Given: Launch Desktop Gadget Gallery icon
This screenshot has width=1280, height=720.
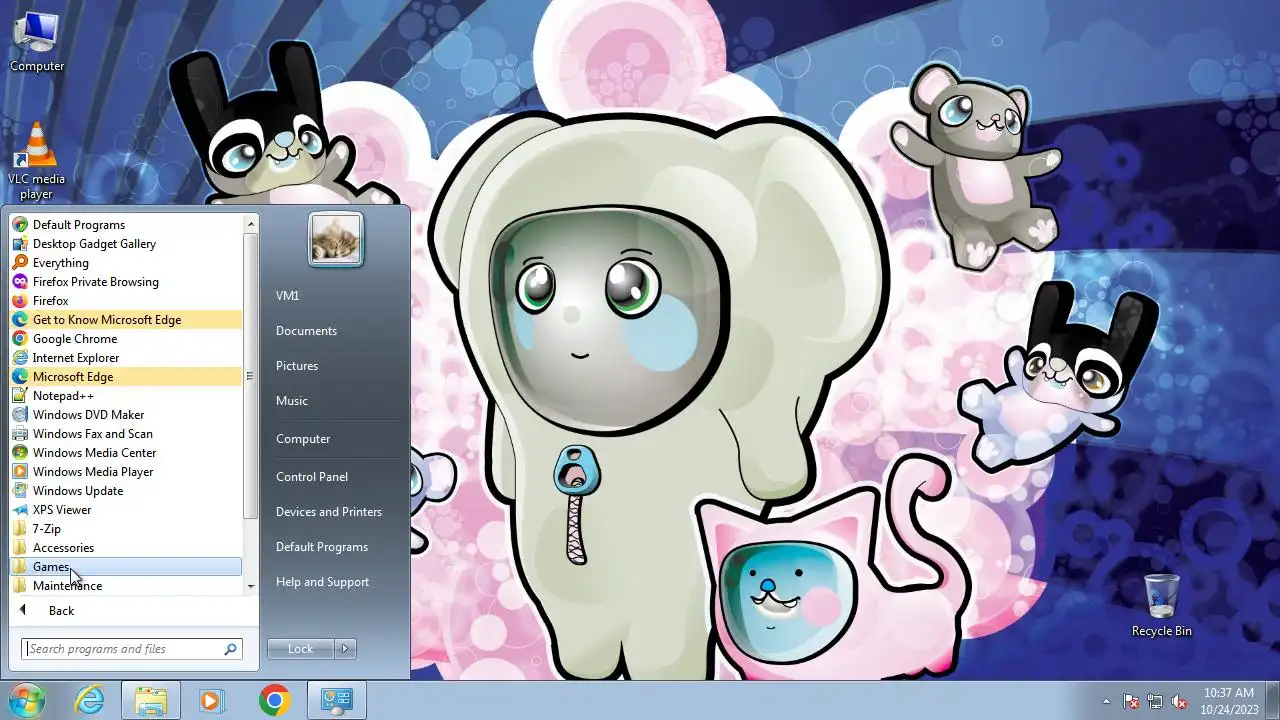Looking at the screenshot, I should click(20, 244).
